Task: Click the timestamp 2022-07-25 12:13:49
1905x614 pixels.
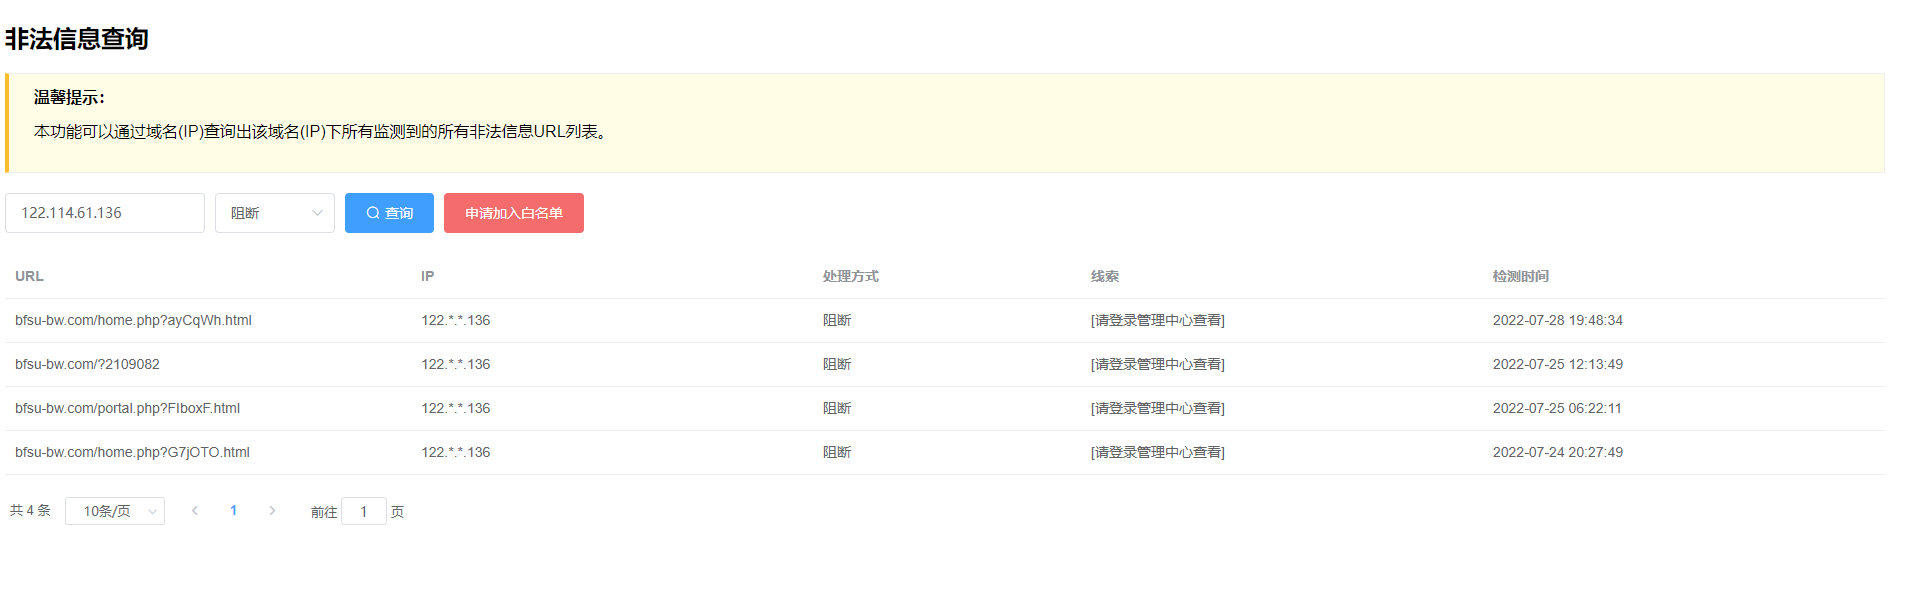Action: (1557, 365)
